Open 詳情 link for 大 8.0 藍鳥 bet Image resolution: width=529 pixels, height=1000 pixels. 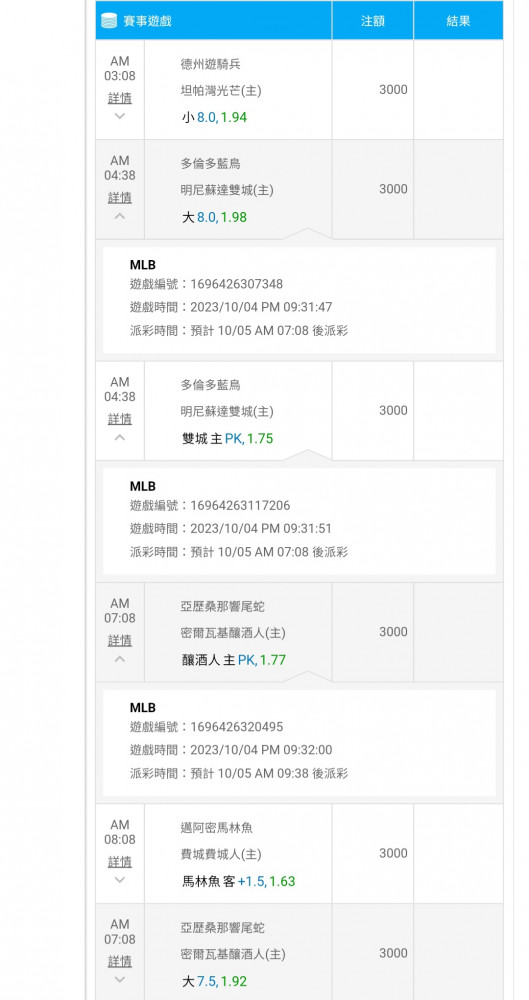pos(119,198)
